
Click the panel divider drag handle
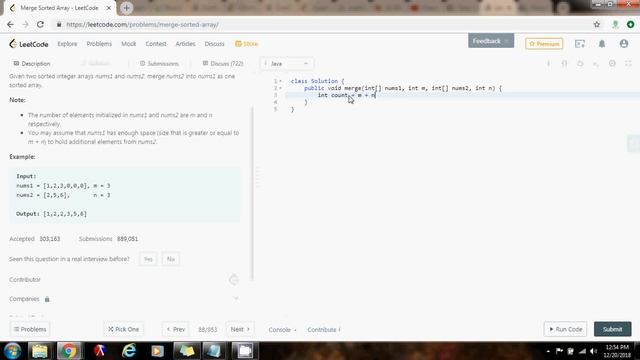coord(258,178)
